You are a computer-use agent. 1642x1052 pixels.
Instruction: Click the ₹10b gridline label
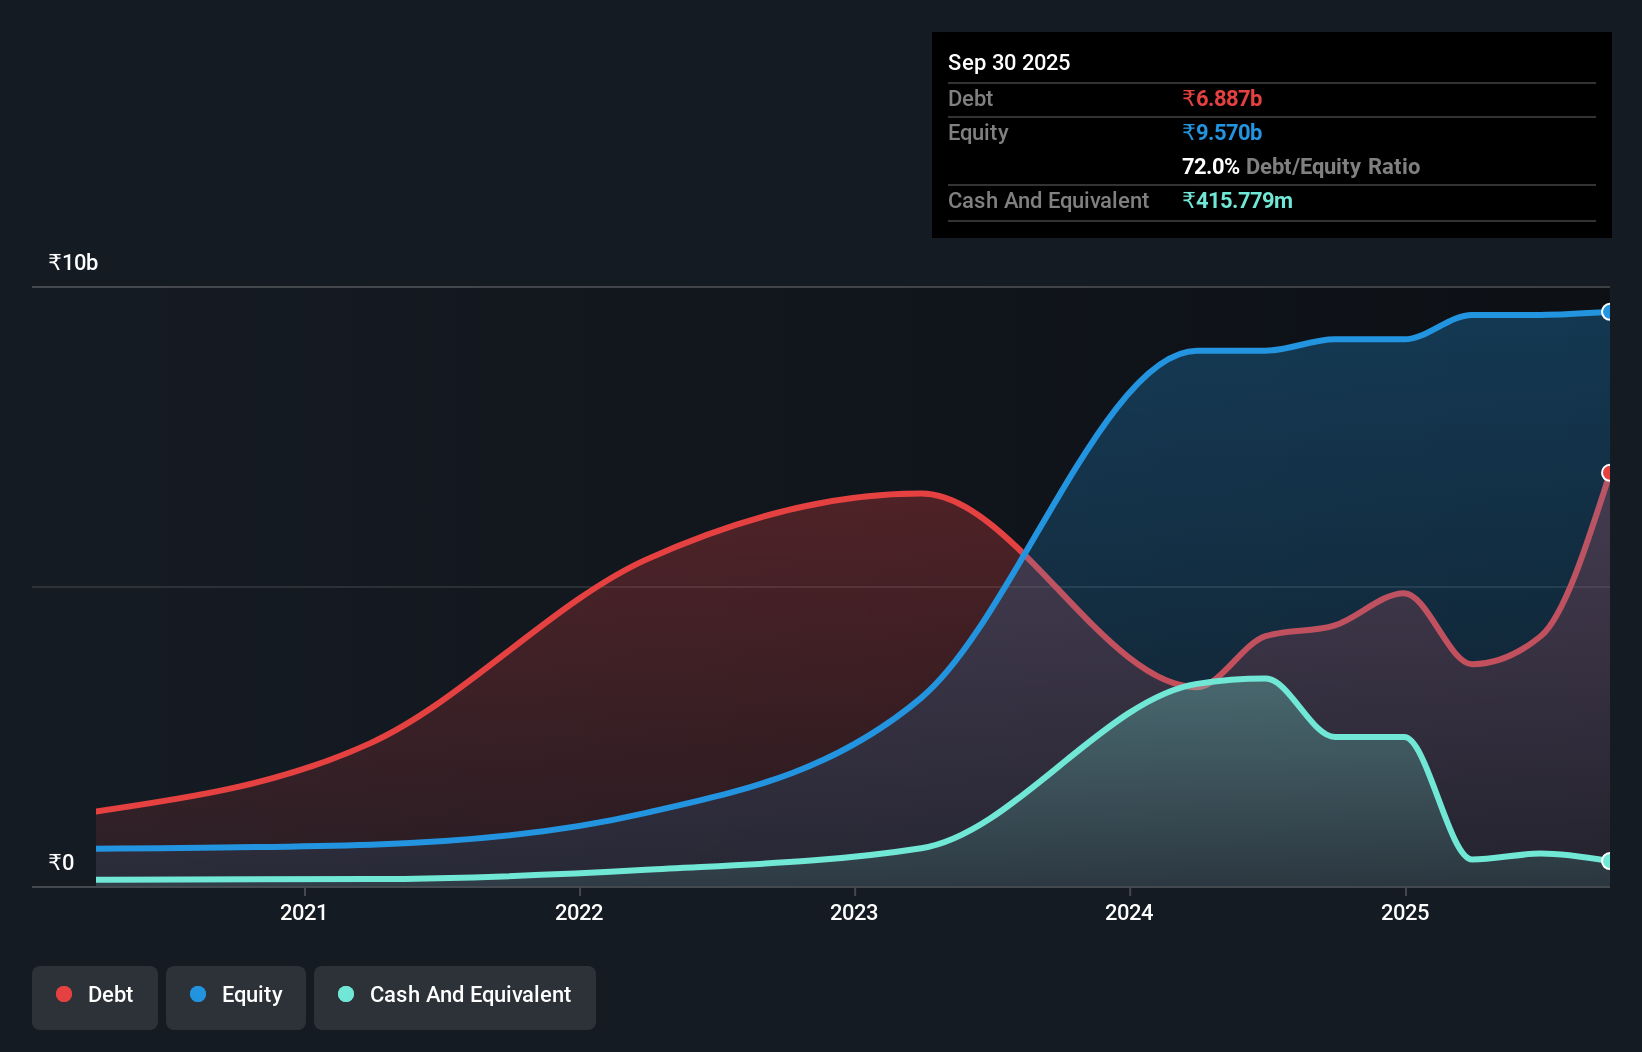point(72,262)
